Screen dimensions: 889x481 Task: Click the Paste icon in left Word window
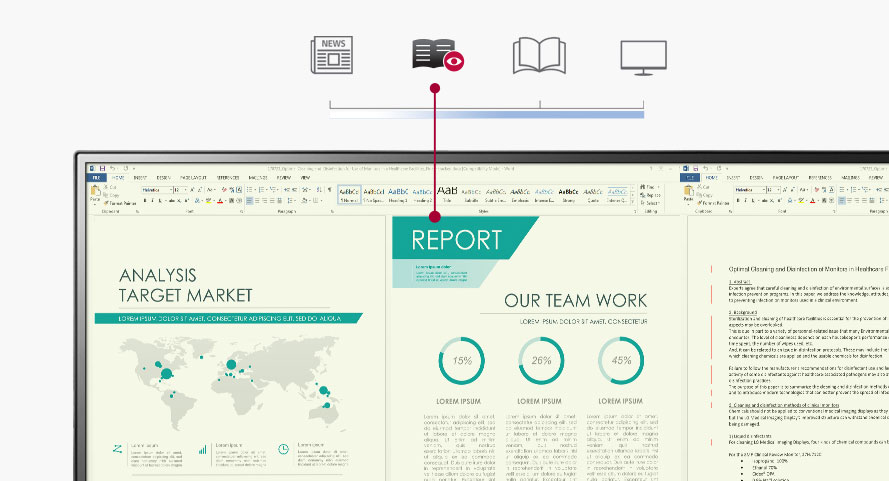[x=95, y=192]
